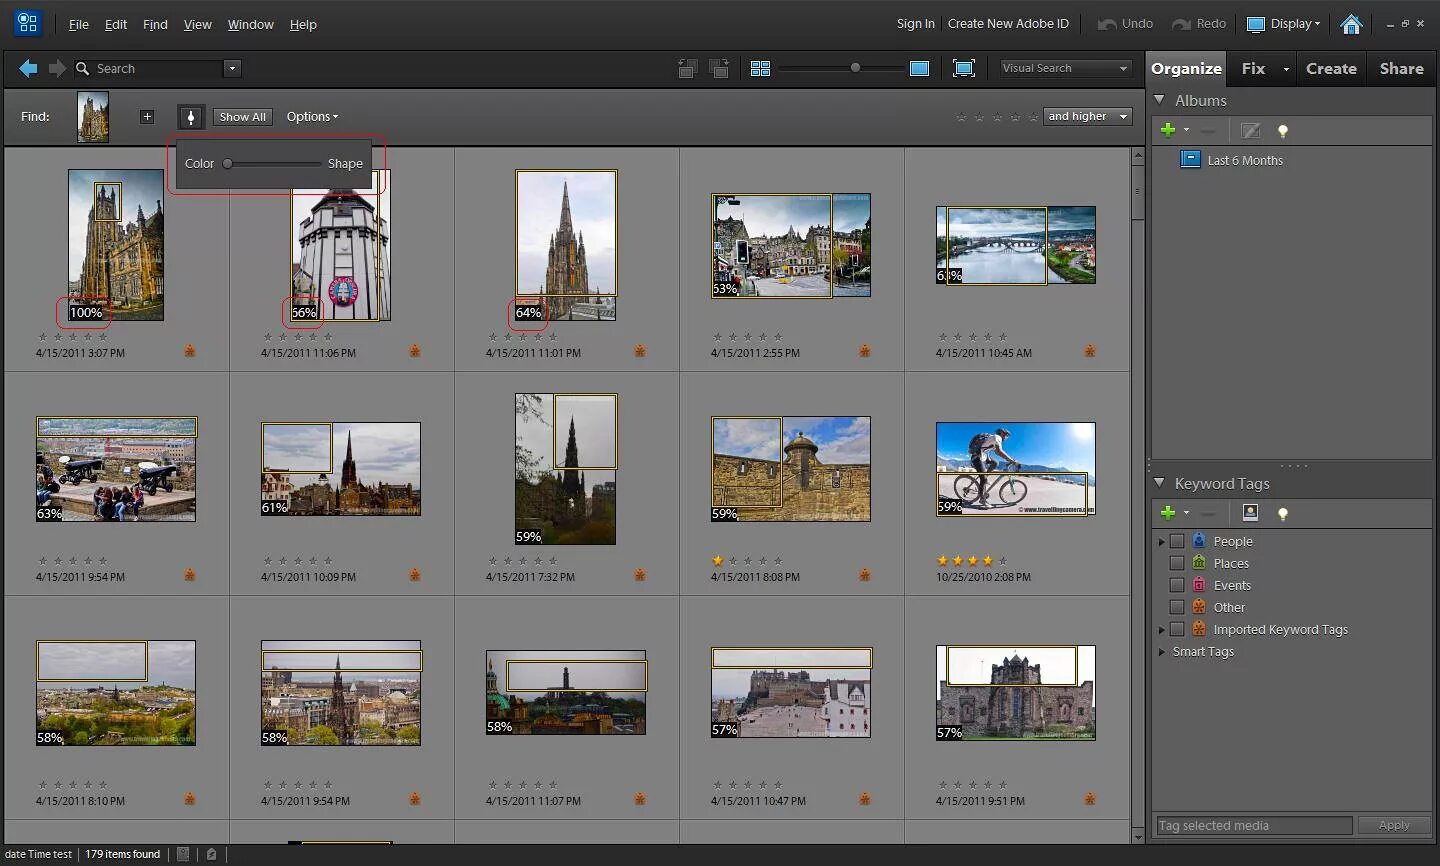Click the Home welcome screen icon
Viewport: 1440px width, 866px height.
1351,24
